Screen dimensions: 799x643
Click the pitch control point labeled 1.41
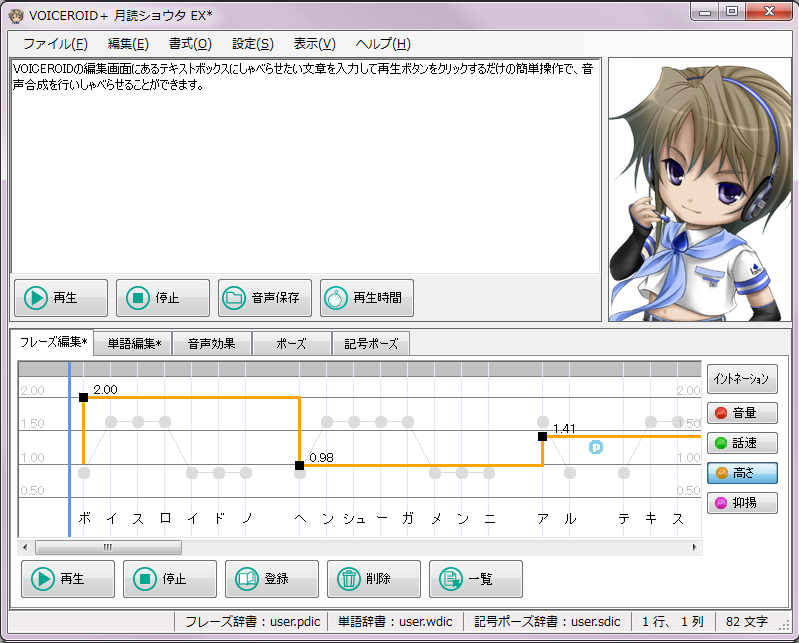(543, 436)
